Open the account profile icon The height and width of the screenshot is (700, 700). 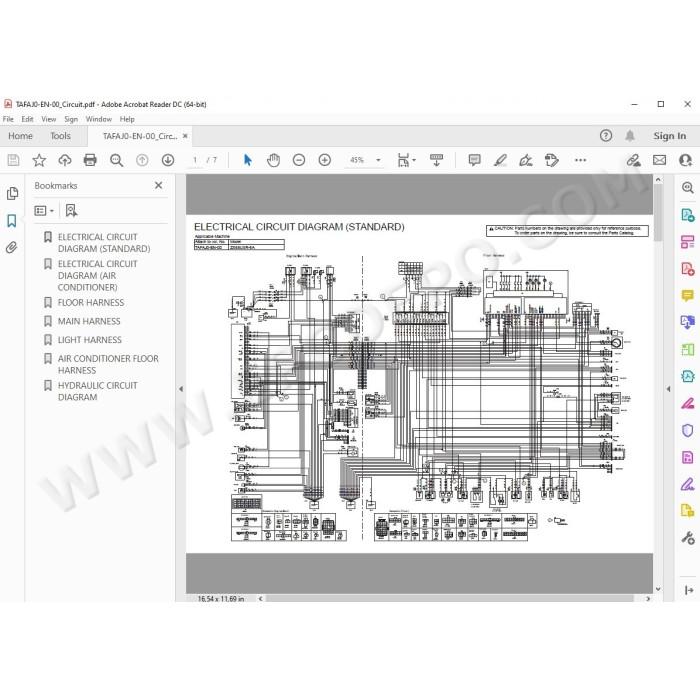(685, 160)
